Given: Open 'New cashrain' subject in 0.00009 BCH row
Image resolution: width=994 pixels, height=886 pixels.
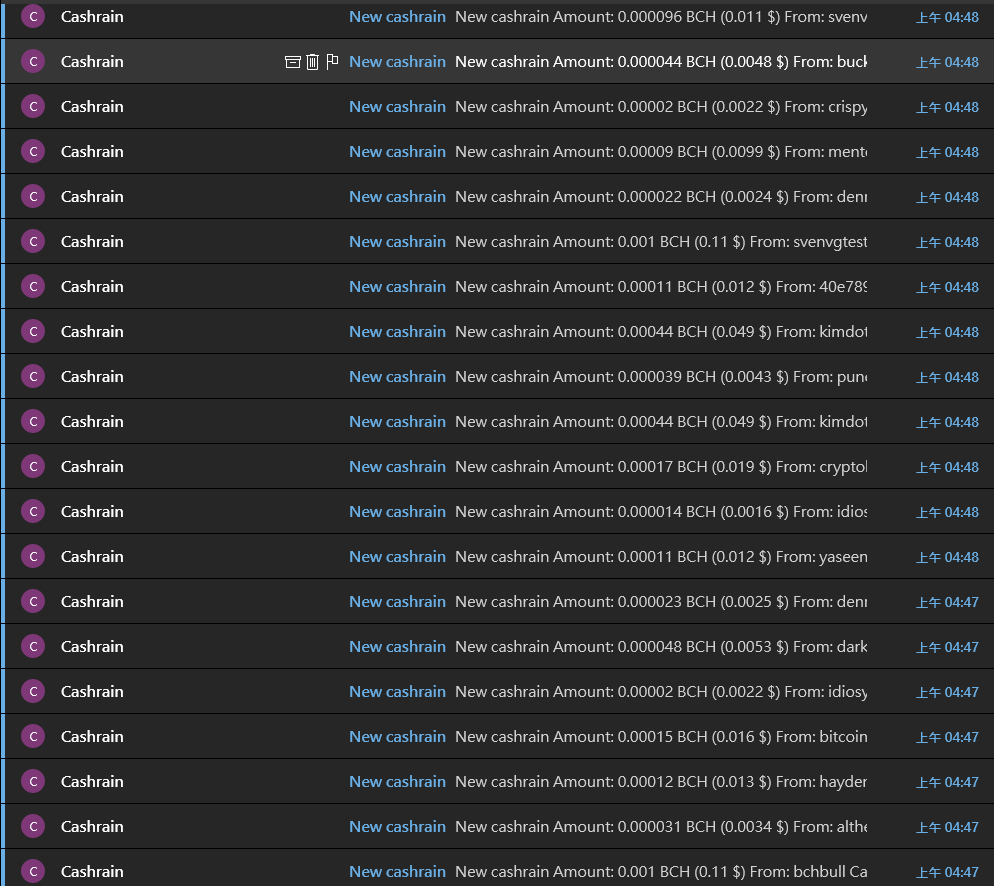Looking at the screenshot, I should pos(397,152).
